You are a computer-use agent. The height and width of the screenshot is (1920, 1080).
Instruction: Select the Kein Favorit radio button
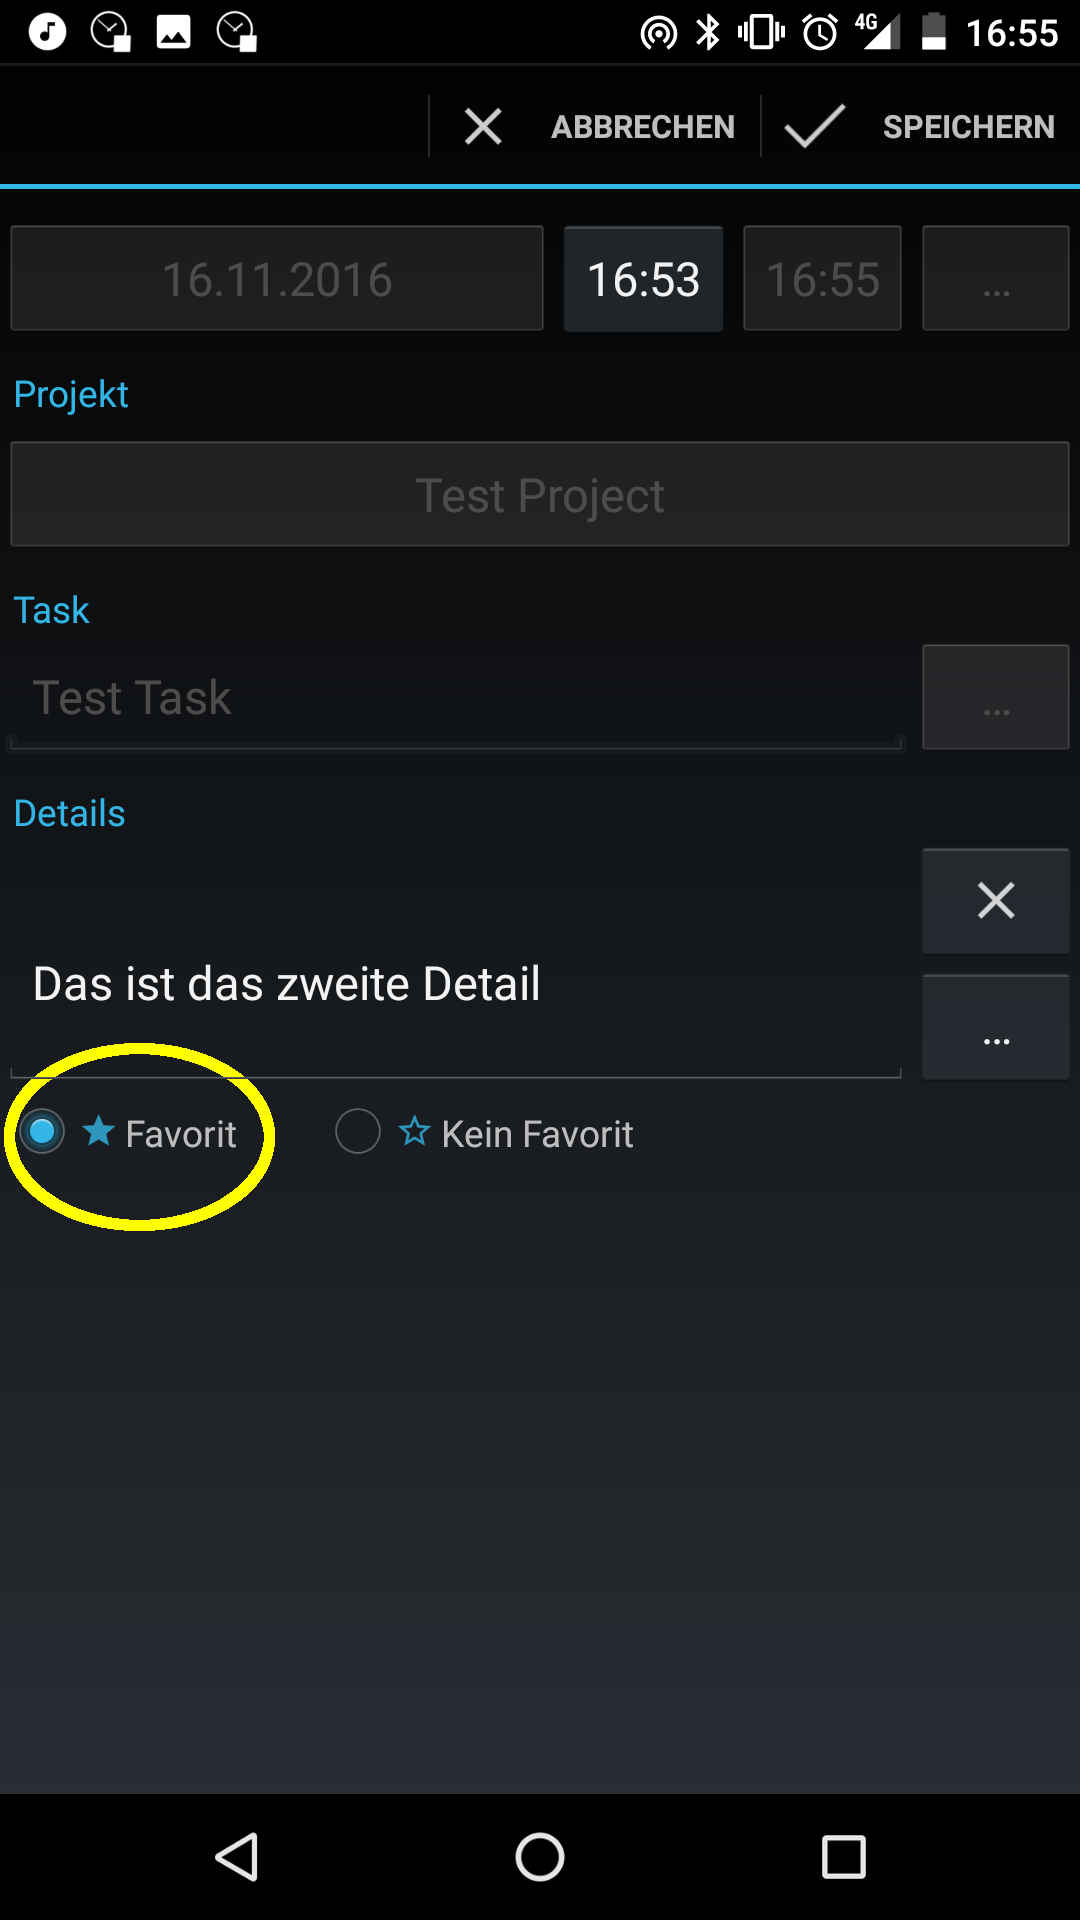click(x=358, y=1132)
